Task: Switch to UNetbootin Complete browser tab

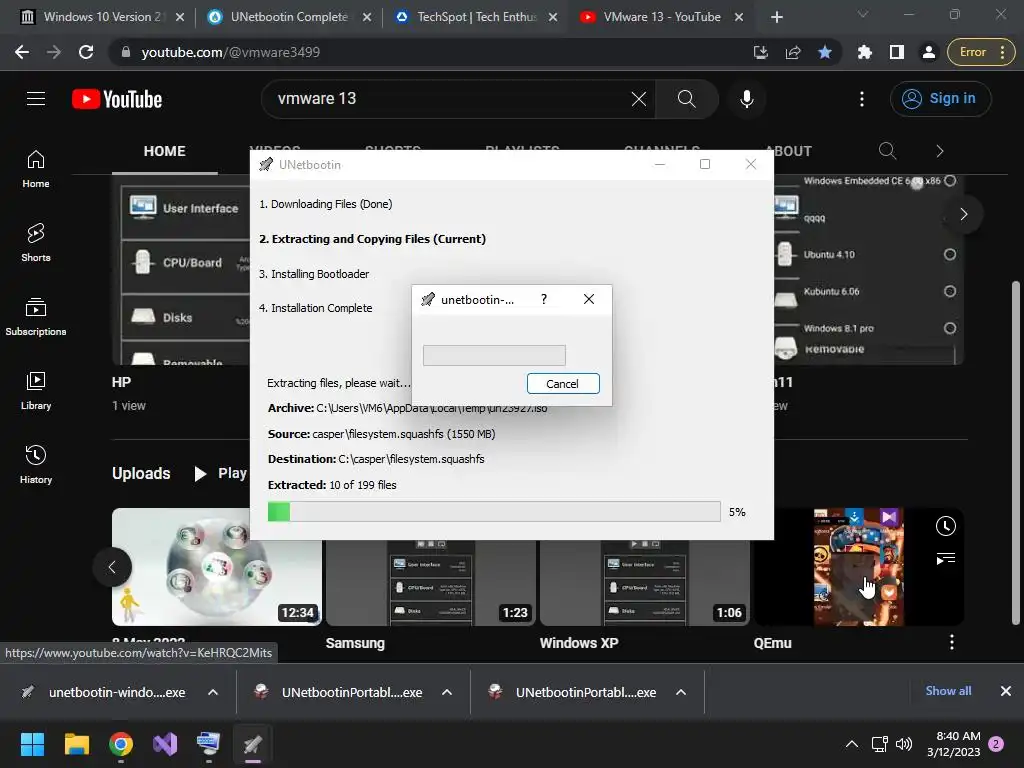Action: 289,17
